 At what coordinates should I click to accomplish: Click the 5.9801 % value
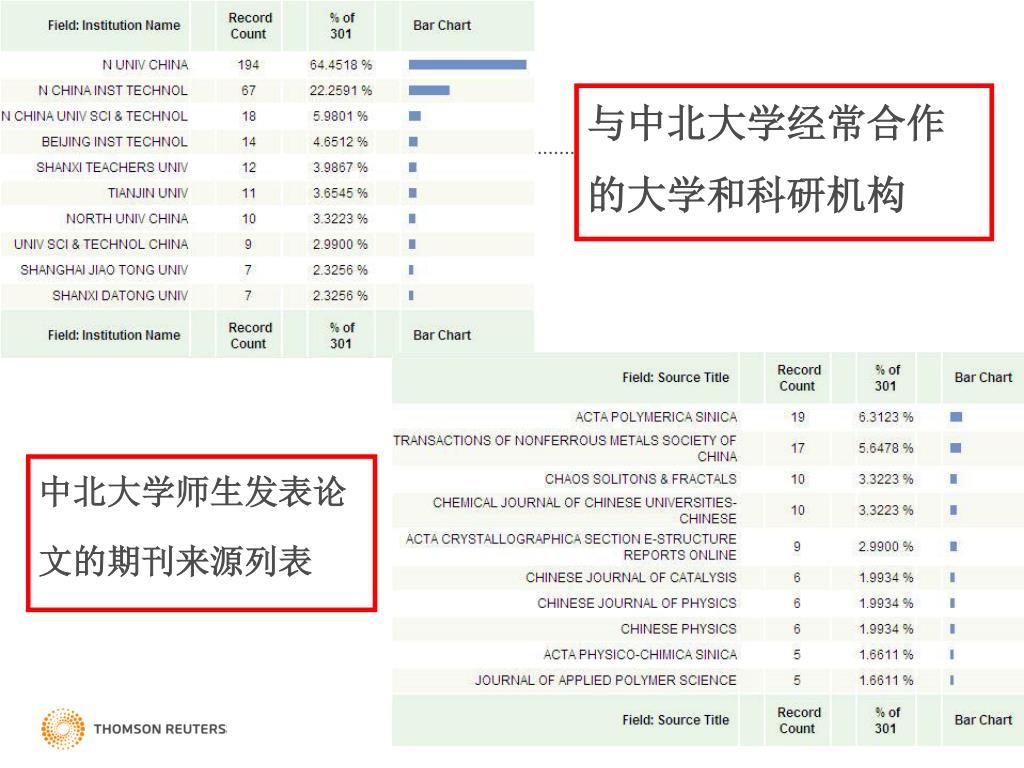click(x=340, y=116)
